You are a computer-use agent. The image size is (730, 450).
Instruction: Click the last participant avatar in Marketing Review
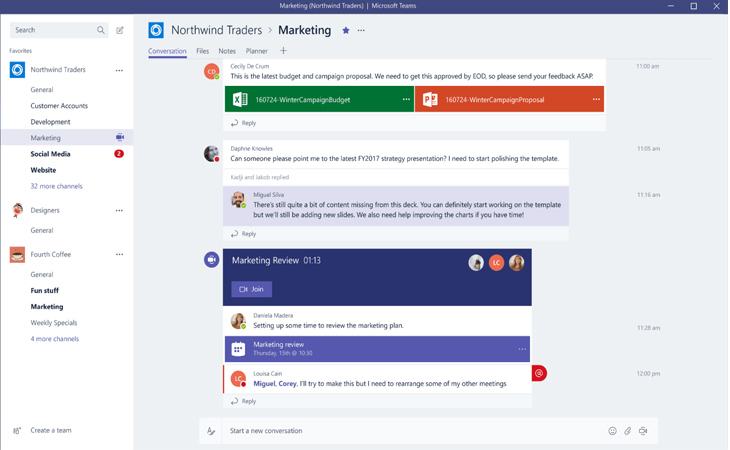(x=517, y=263)
